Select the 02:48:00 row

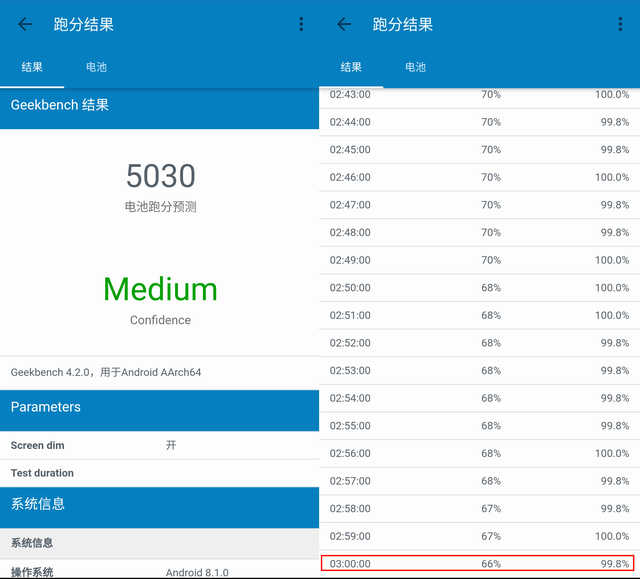[480, 233]
